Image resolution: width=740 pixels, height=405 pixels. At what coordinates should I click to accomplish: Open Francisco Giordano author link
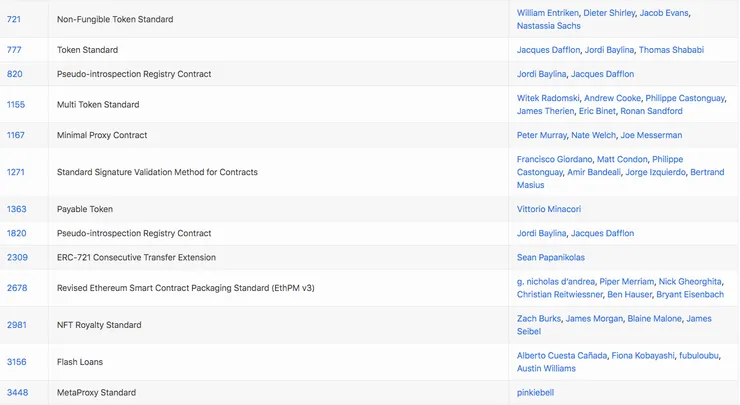(x=554, y=159)
